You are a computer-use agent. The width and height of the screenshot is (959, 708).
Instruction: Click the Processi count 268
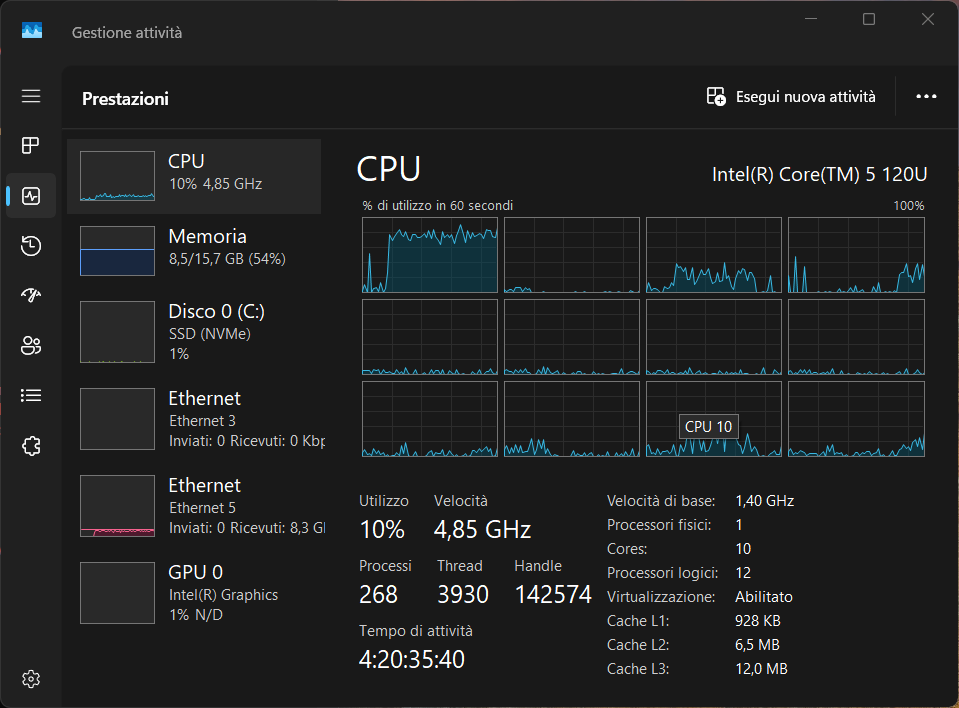pos(379,594)
